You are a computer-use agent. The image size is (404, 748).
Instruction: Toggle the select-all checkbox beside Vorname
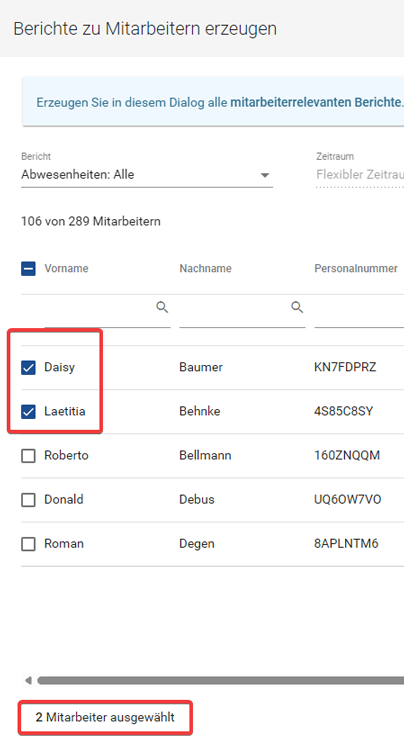tap(28, 269)
